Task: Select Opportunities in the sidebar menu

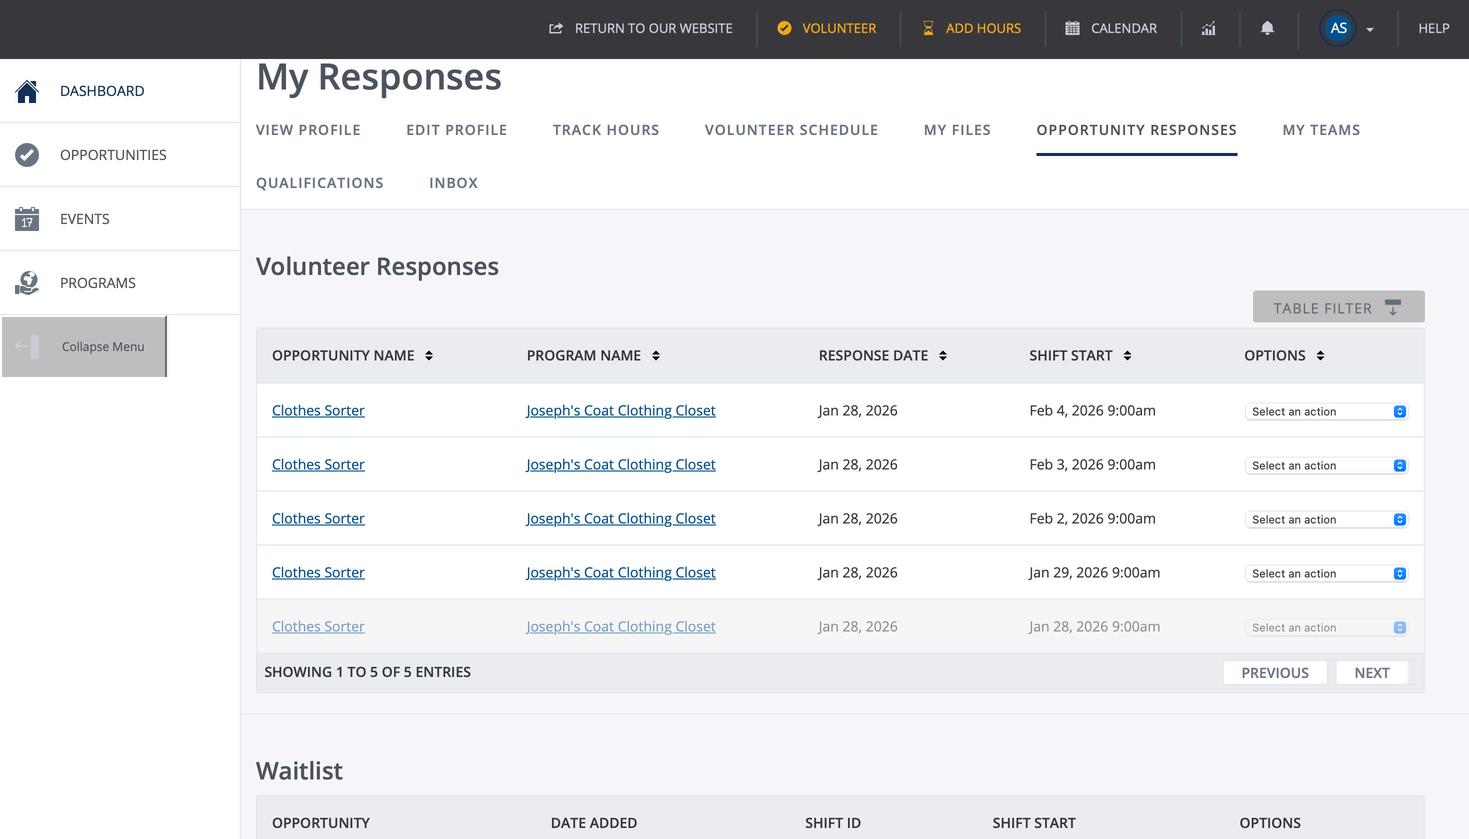Action: 120,155
